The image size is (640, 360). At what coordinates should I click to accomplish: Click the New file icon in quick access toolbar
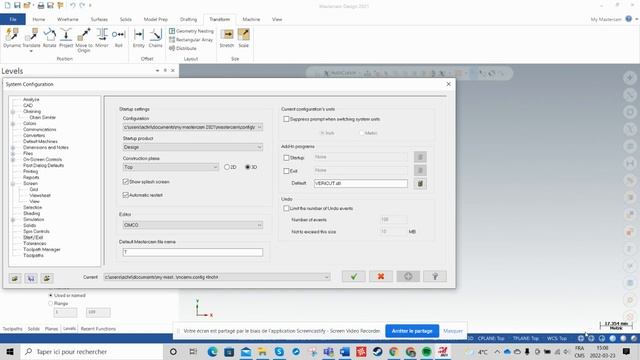7,5
